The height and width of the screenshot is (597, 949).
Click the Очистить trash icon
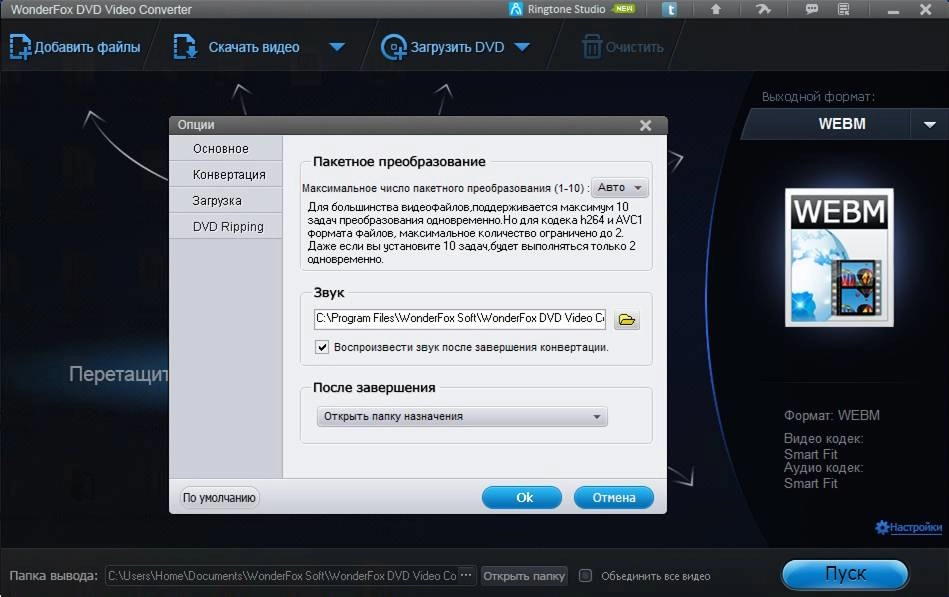pyautogui.click(x=592, y=47)
